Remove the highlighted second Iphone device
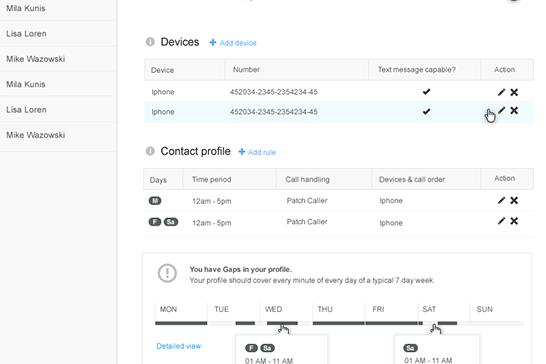Screen dimensions: 546x364 click(x=514, y=110)
